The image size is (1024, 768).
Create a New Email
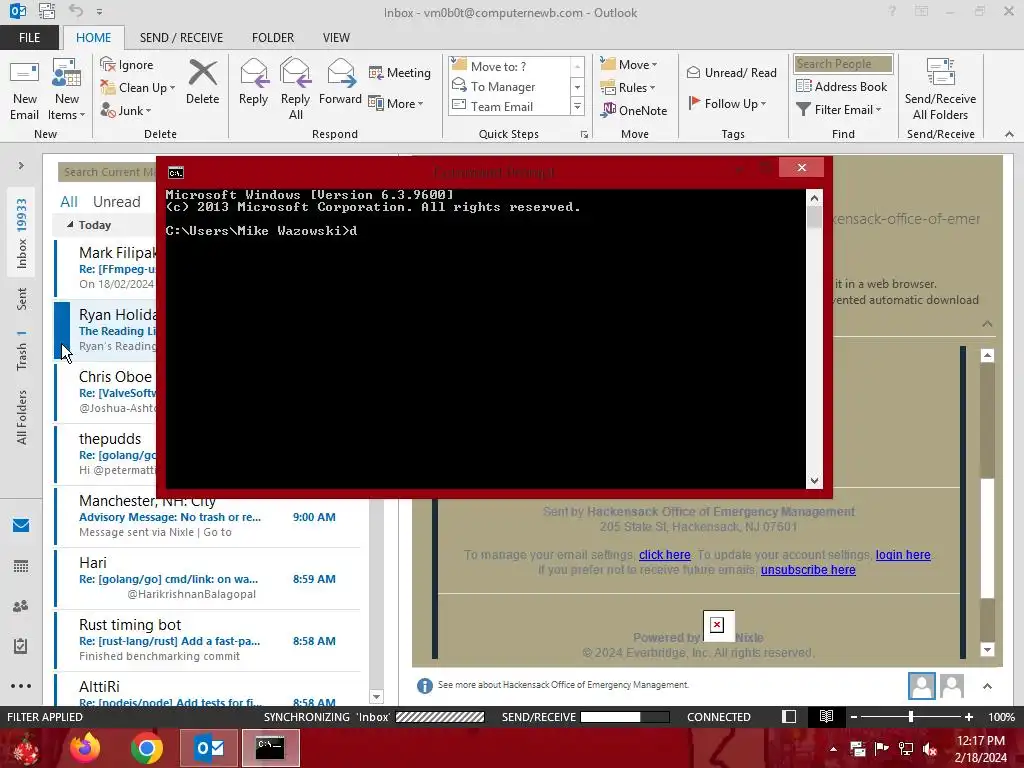click(x=24, y=91)
